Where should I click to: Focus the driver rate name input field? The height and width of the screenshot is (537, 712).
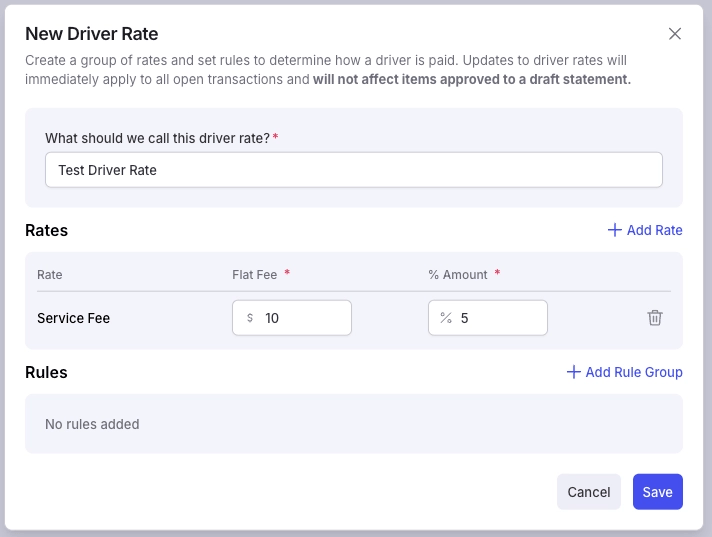[354, 170]
